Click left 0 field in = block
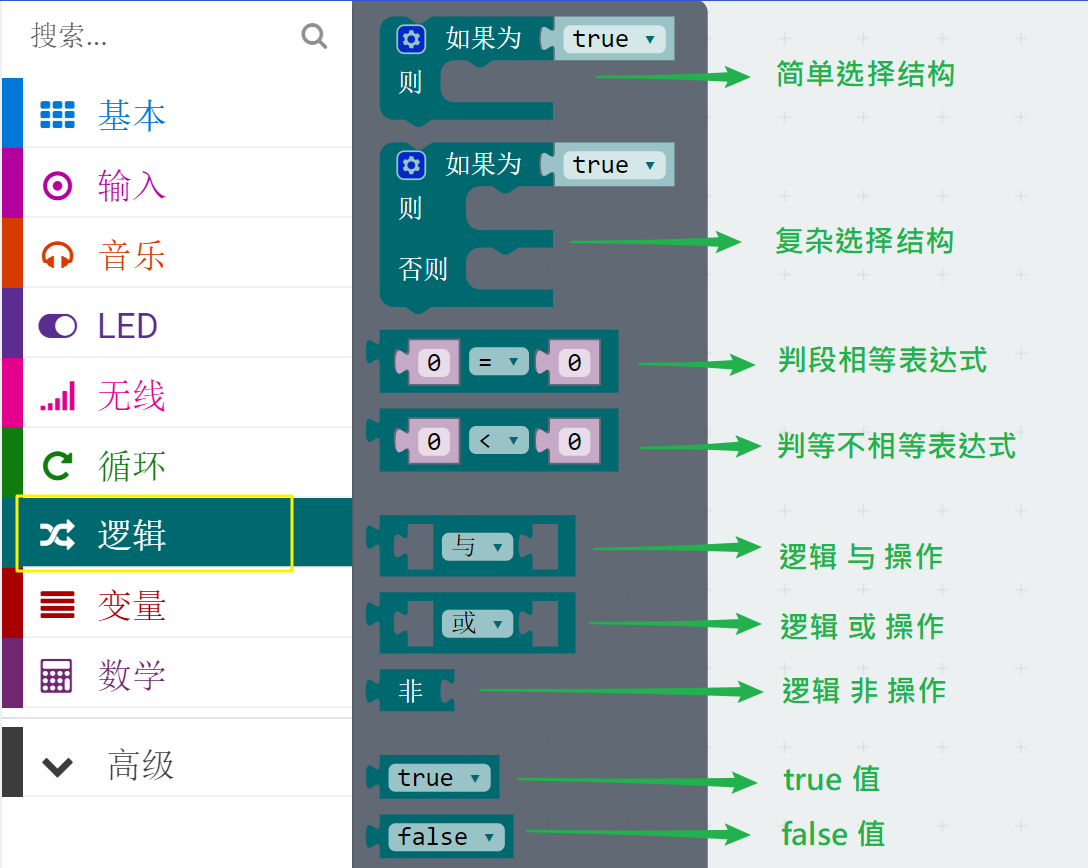This screenshot has width=1088, height=868. pos(434,362)
